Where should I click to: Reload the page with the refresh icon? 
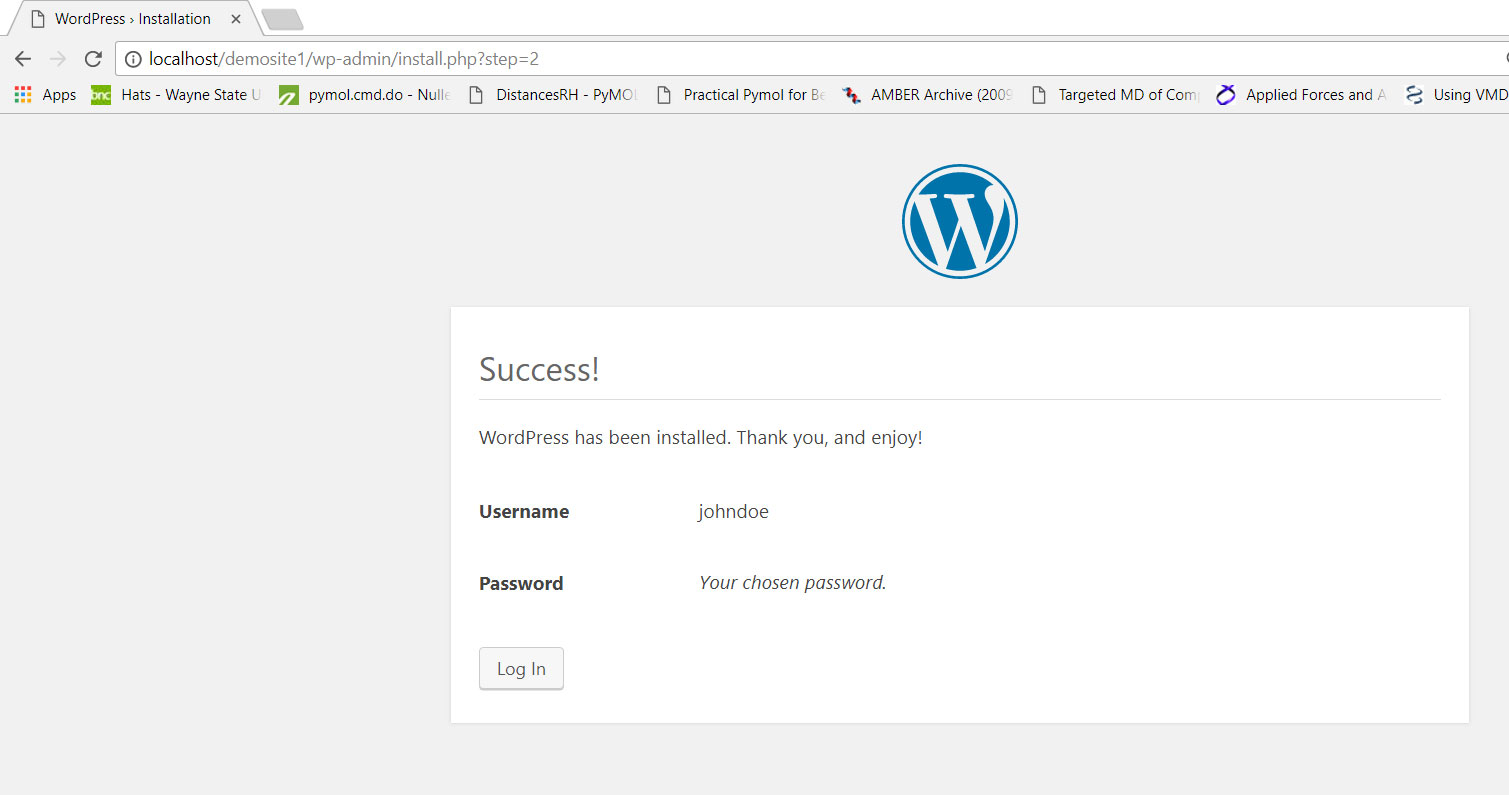93,59
